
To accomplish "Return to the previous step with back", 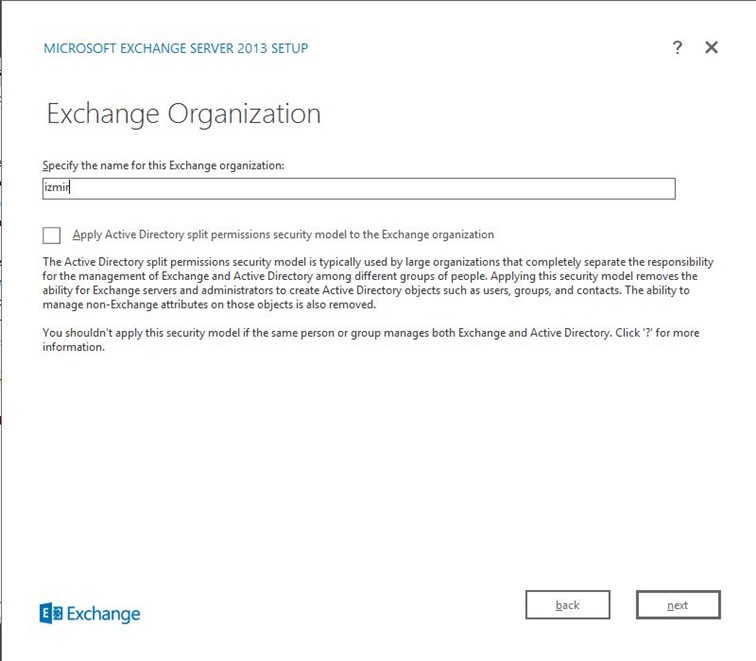I will [567, 605].
